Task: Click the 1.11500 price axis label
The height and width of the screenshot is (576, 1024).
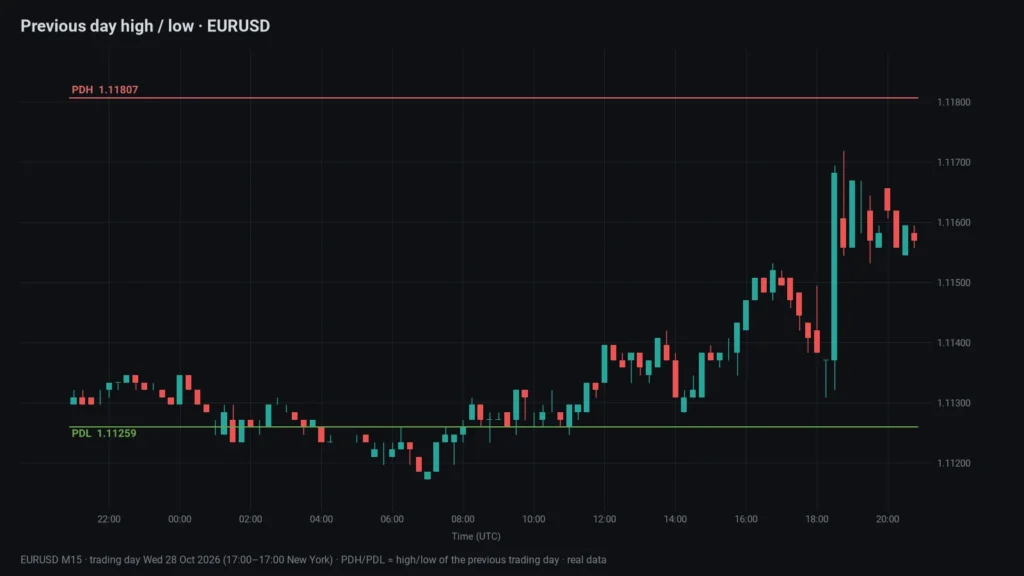Action: coord(953,283)
